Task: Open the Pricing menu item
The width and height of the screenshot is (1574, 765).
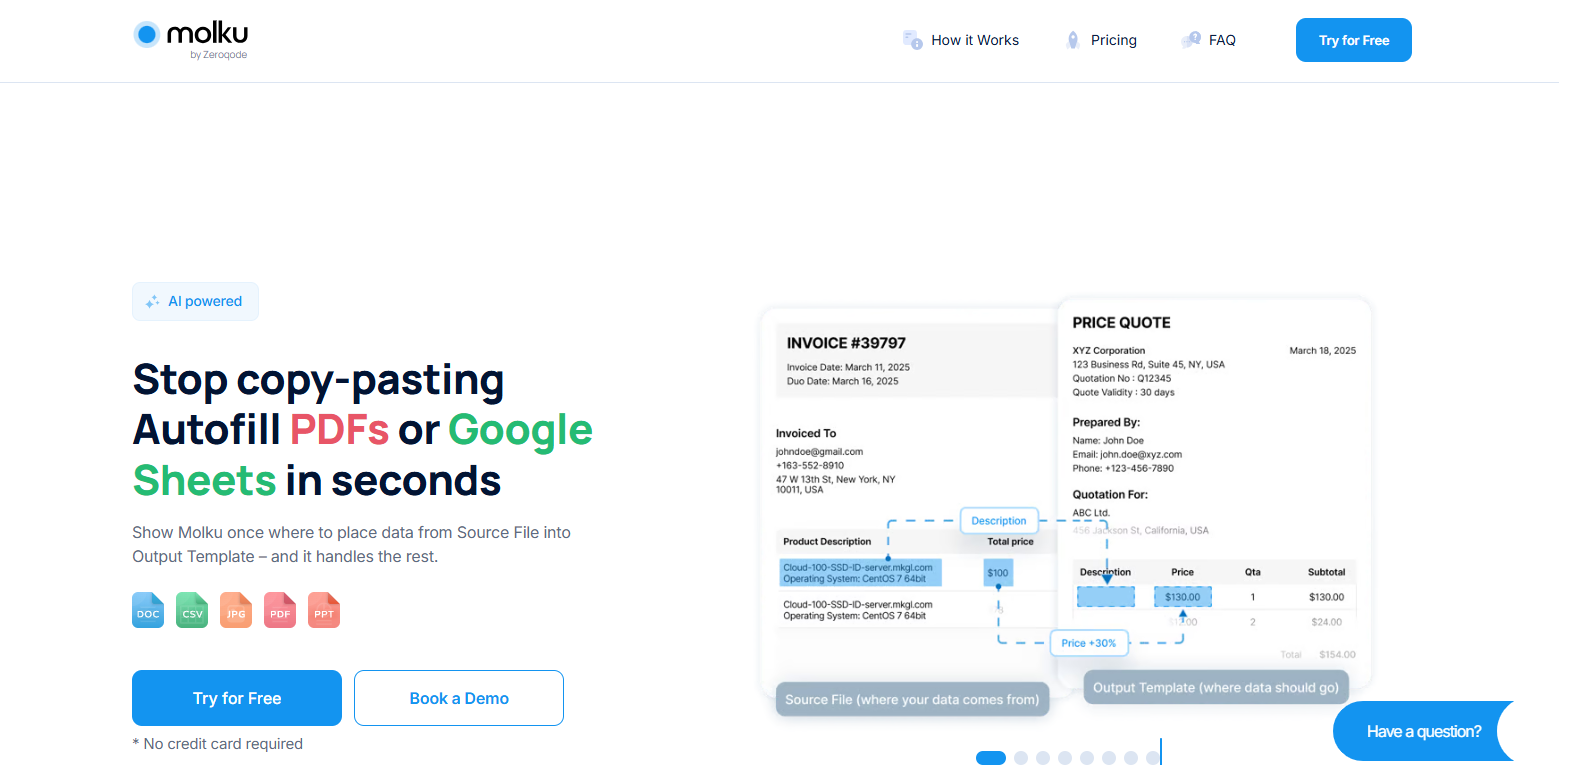Action: (x=1114, y=40)
